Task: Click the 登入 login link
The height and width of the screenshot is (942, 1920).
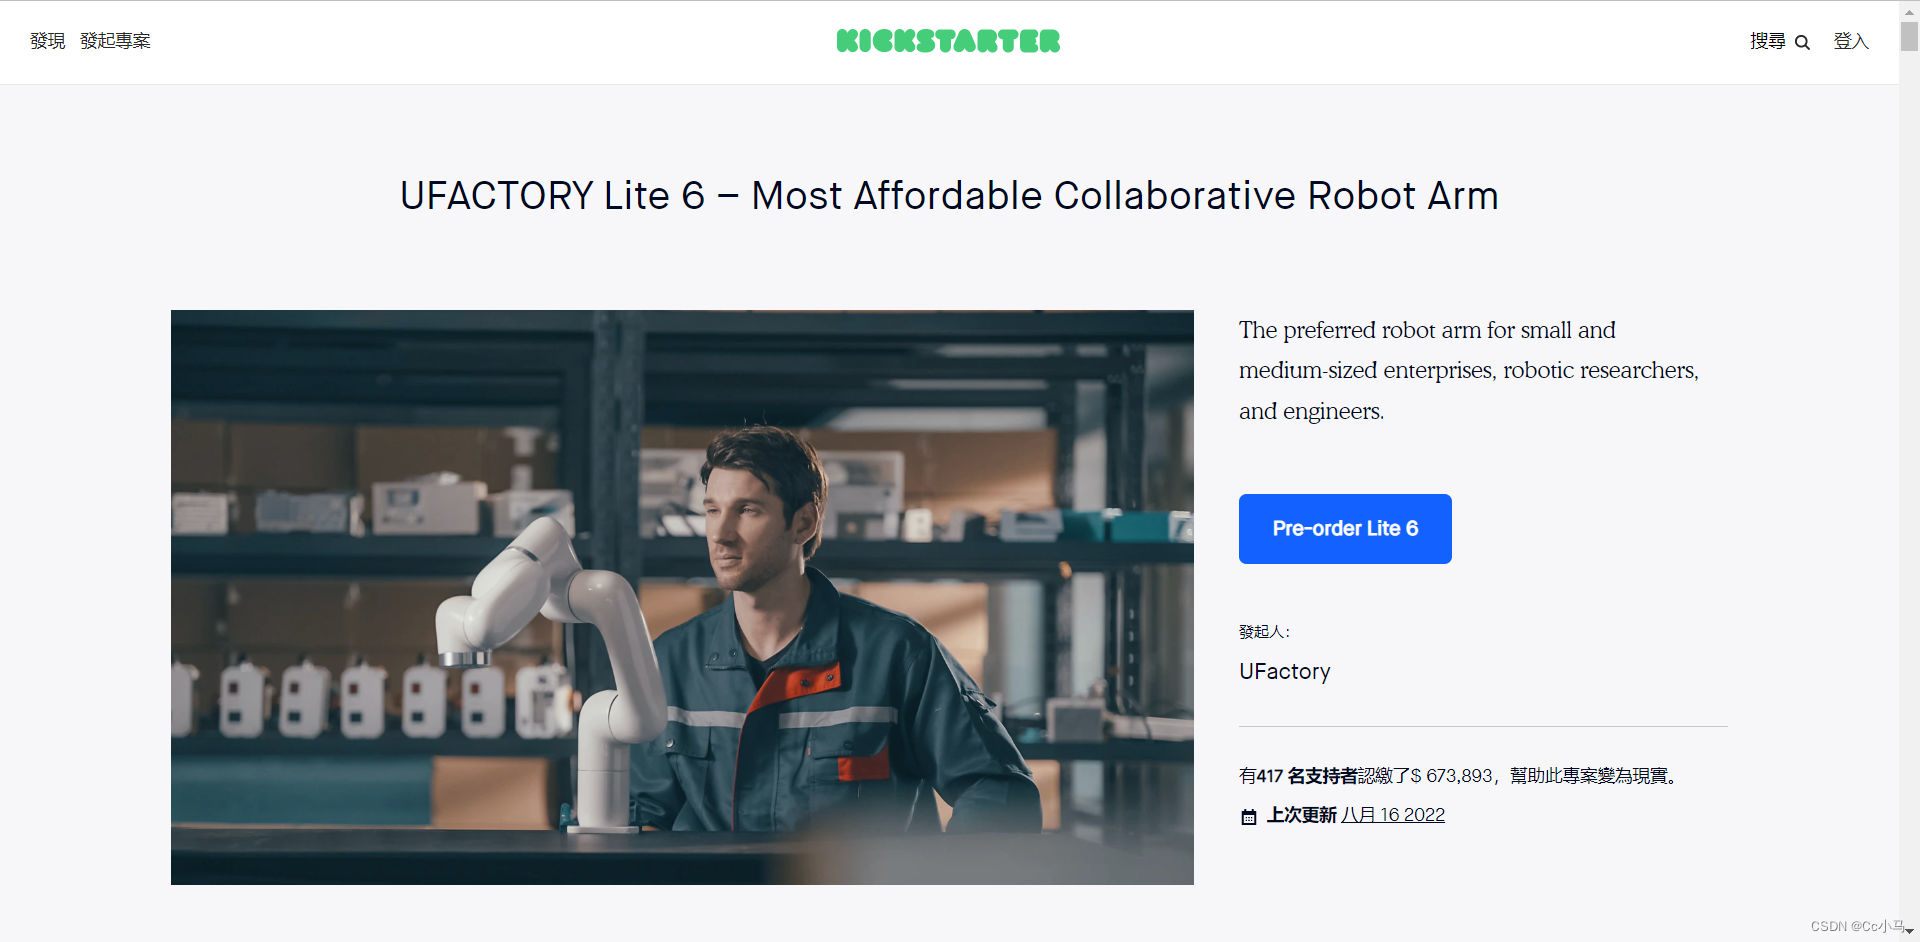Action: [1851, 41]
